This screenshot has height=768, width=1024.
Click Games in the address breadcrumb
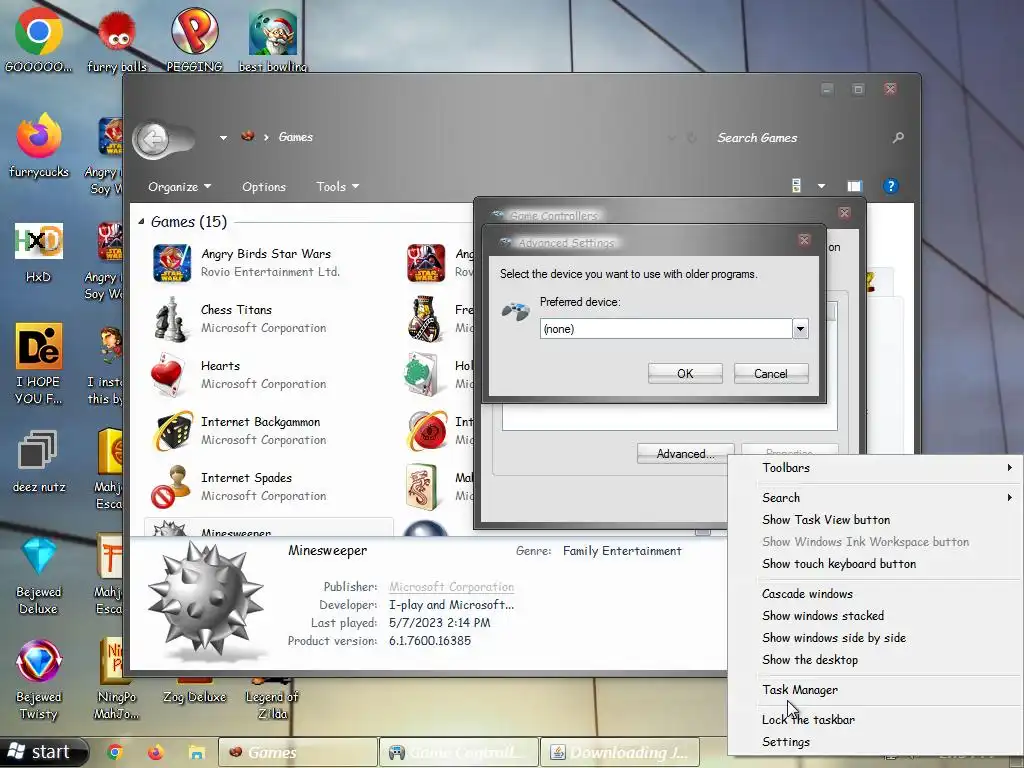(296, 137)
